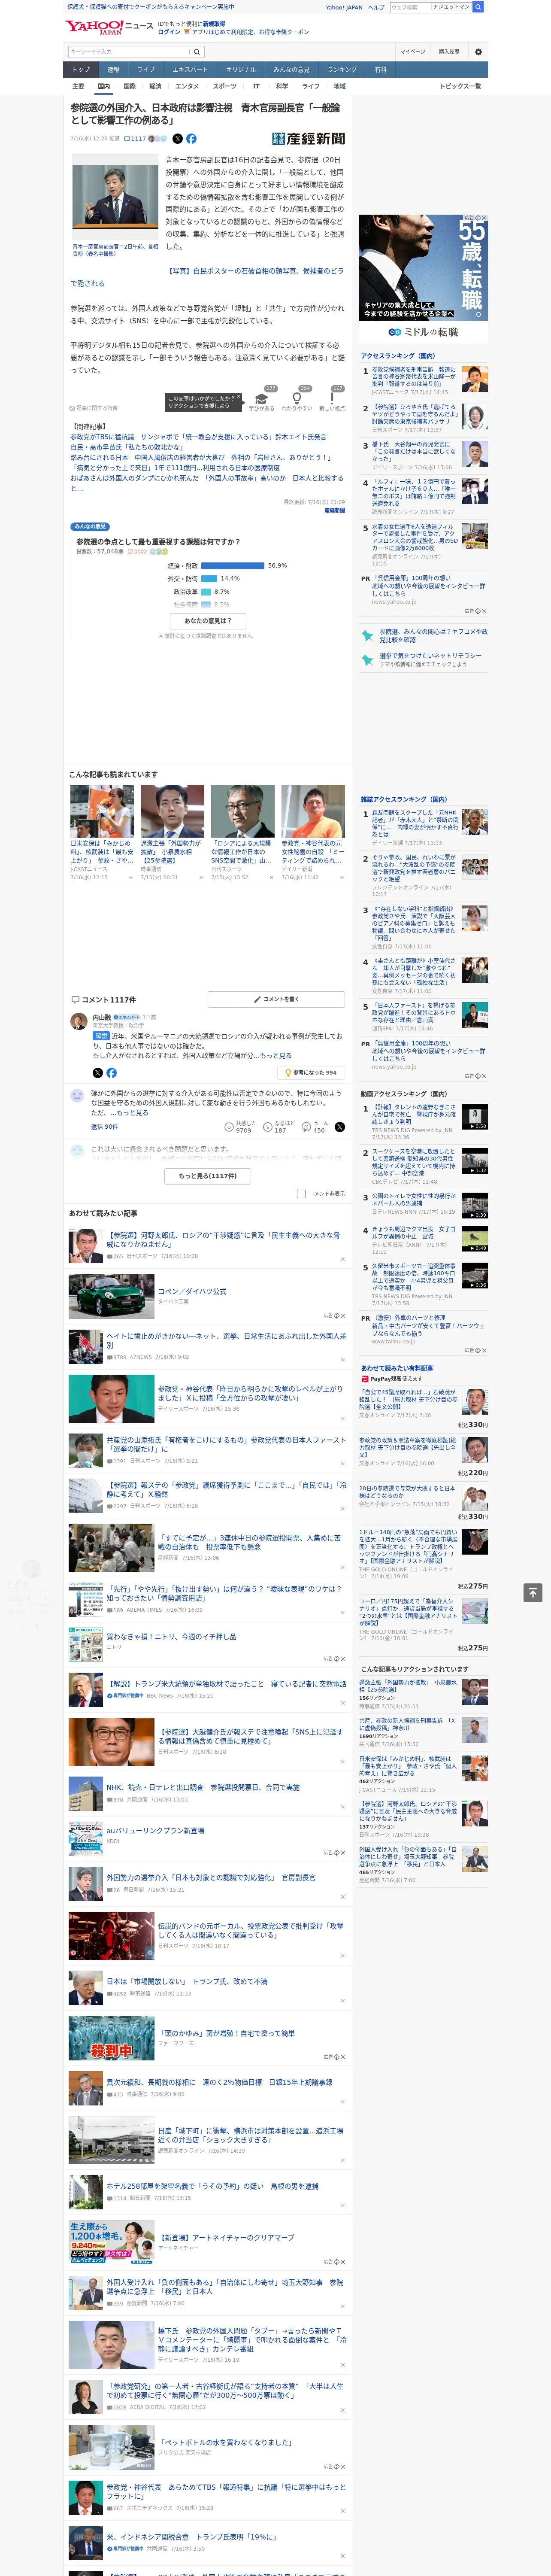This screenshot has width=551, height=2576.
Task: Tick the コメント非表示 checkbox
Action: point(301,1193)
